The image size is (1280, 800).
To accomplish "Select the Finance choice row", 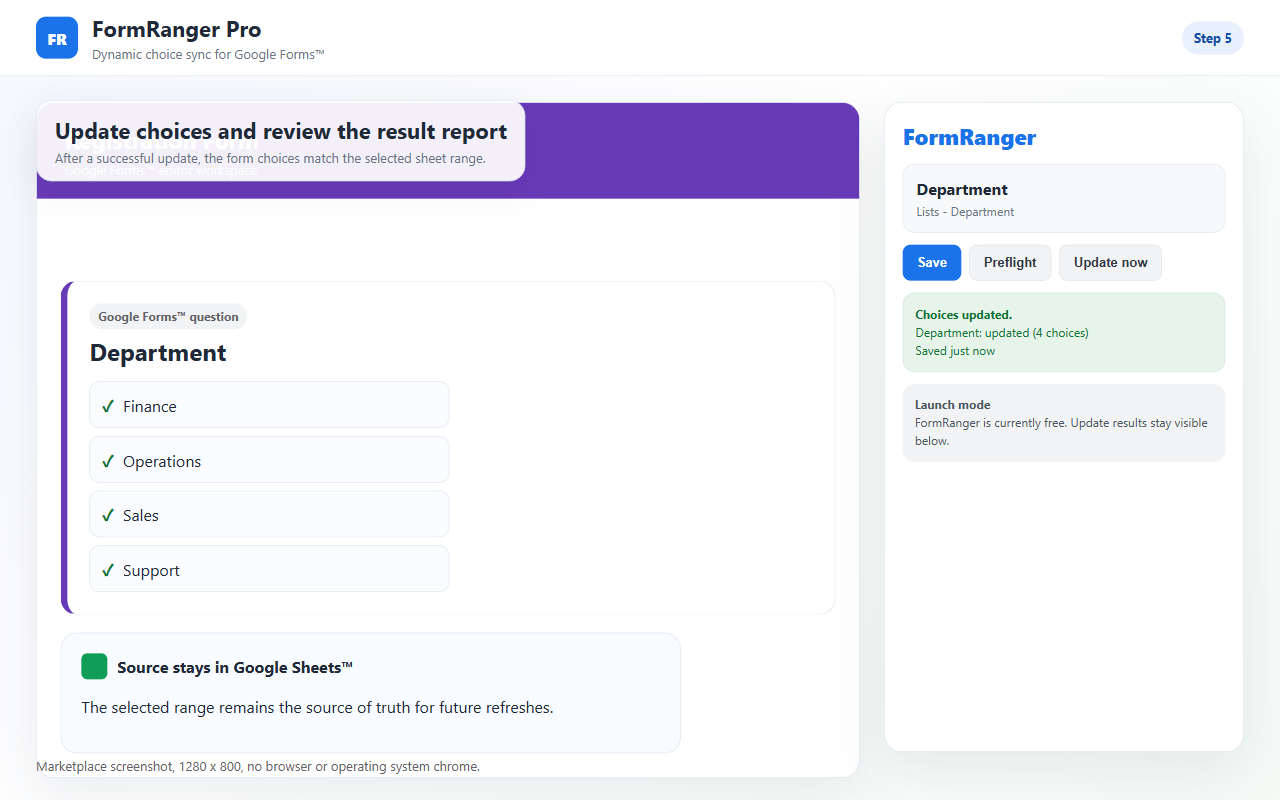I will (x=269, y=405).
